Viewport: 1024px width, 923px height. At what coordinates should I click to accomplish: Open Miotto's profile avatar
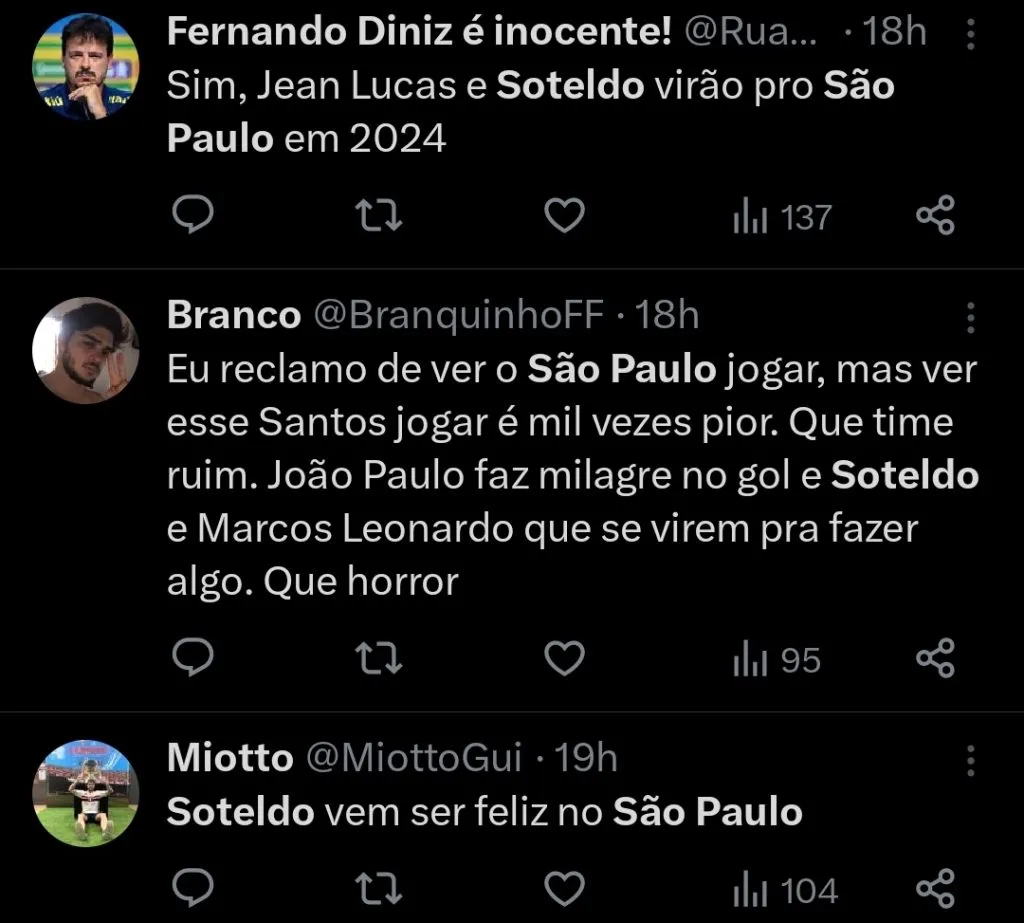[x=85, y=792]
